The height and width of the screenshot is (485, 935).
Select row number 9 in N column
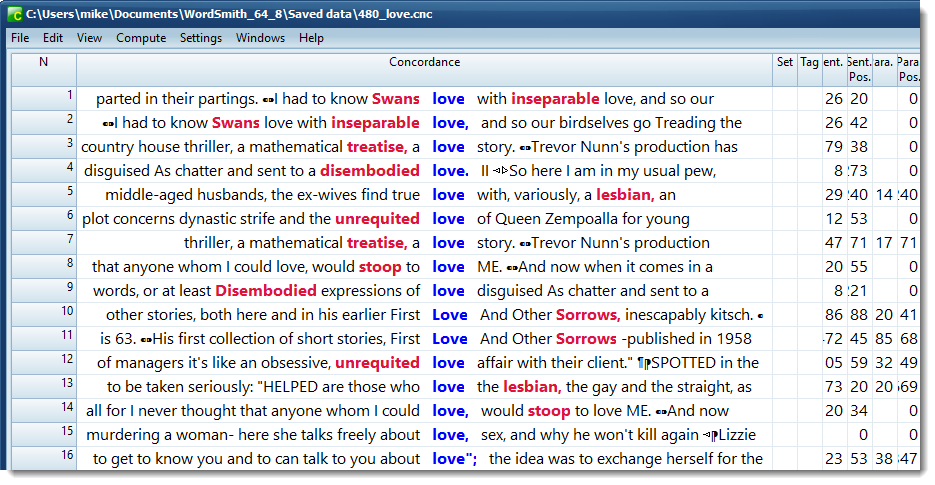tap(44, 291)
